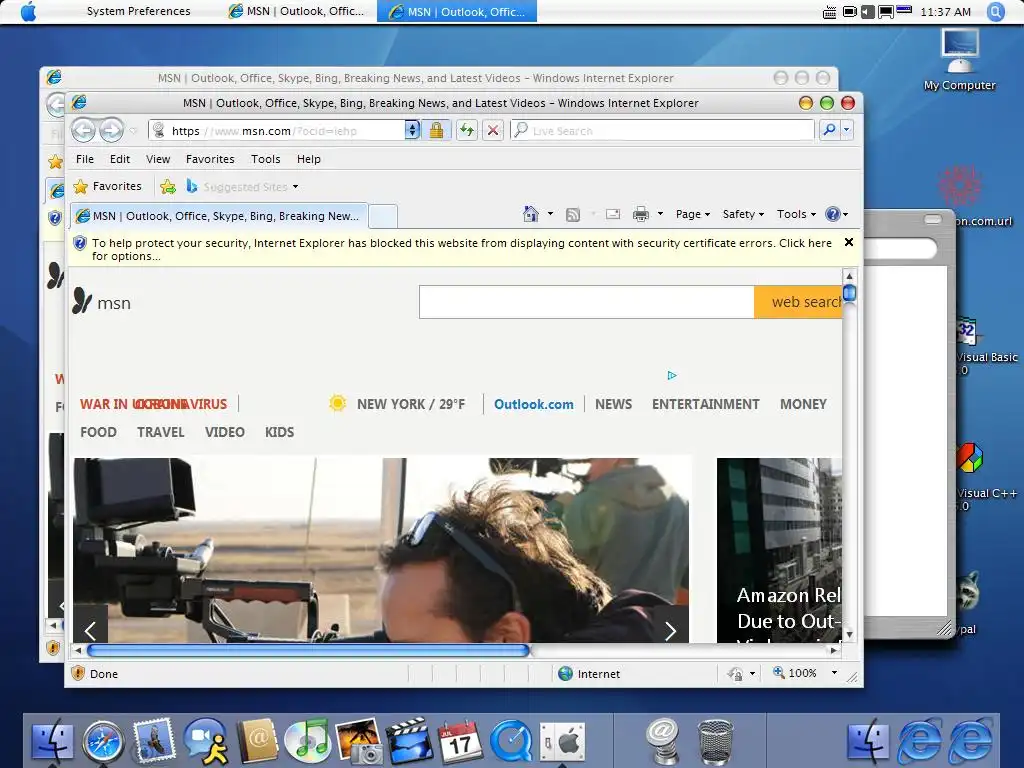Viewport: 1024px width, 768px height.
Task: Expand the search provider dropdown arrow
Action: [847, 130]
